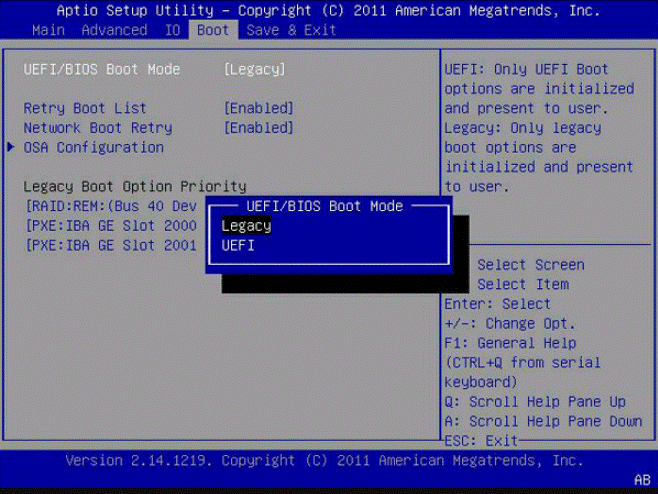Click the Network Boot Retry label
The image size is (658, 494).
[98, 128]
